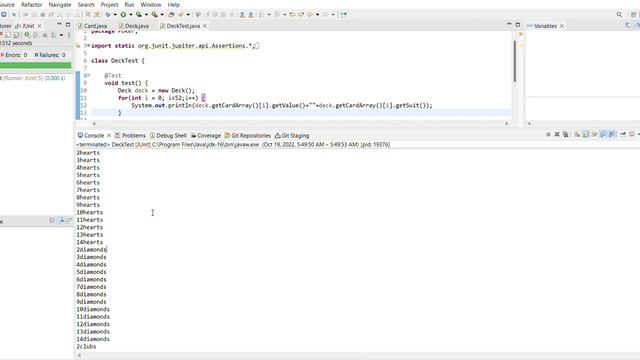Click the editor vertical scrollbar thumb
640x360 pixels.
coord(515,61)
